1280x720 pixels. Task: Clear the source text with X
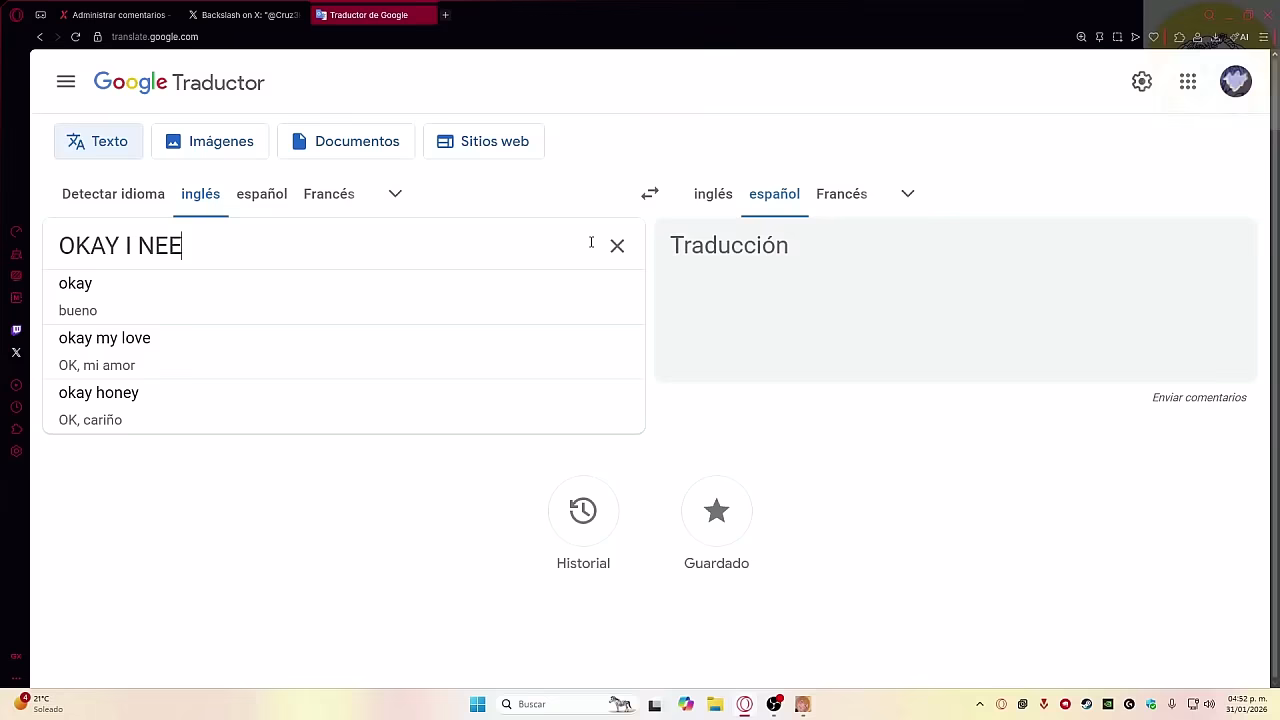point(617,246)
